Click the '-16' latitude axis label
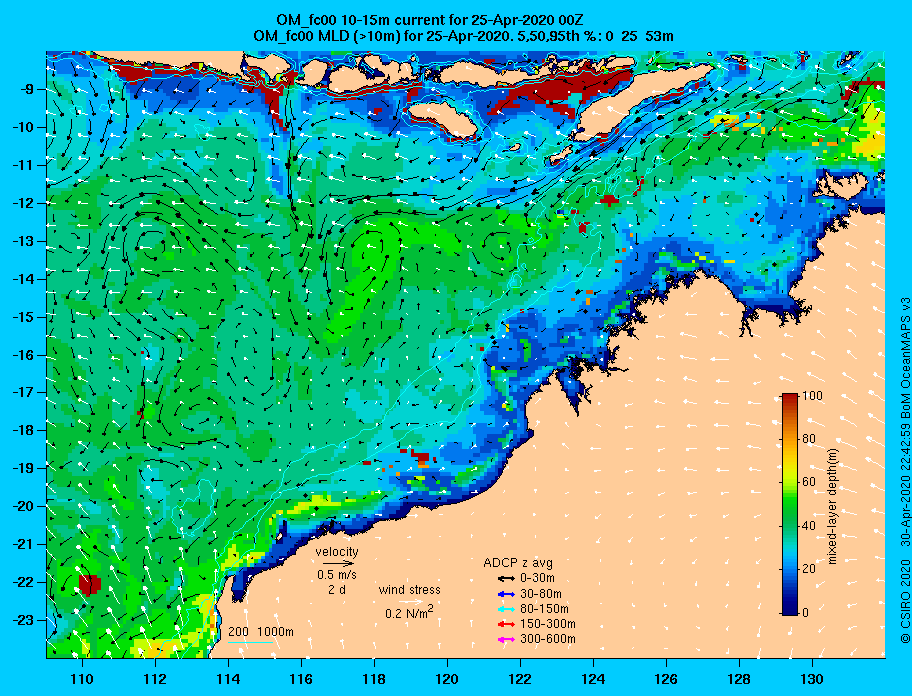 pos(24,355)
